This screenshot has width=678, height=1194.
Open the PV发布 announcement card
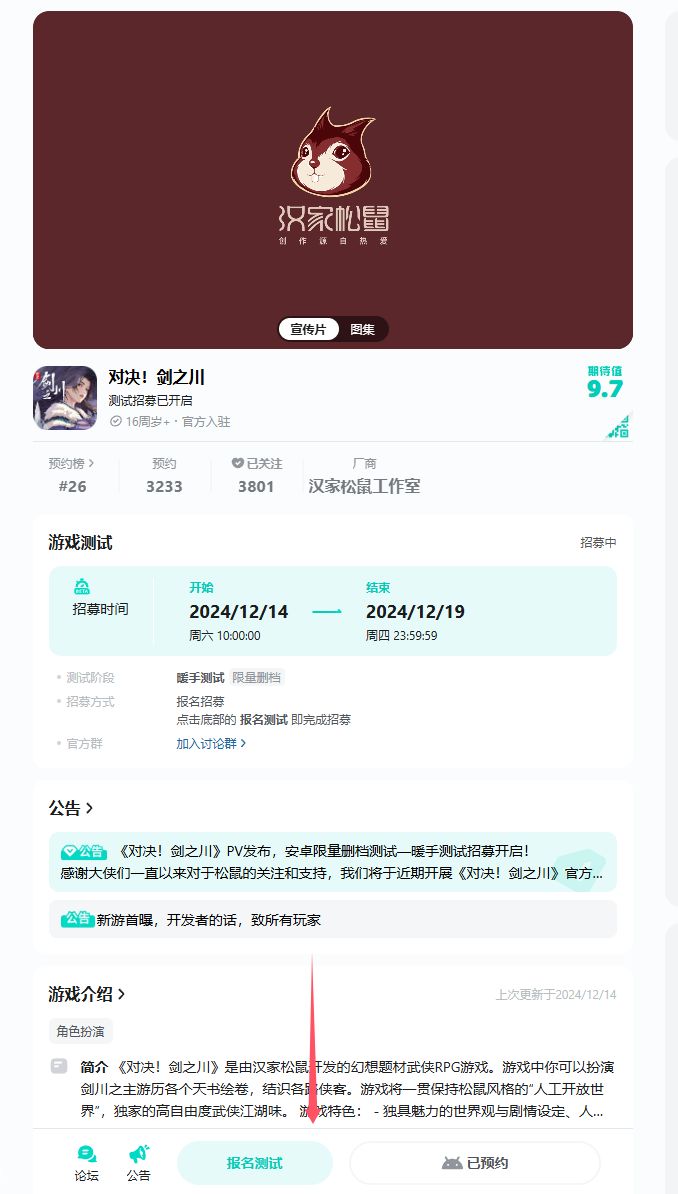tap(333, 862)
